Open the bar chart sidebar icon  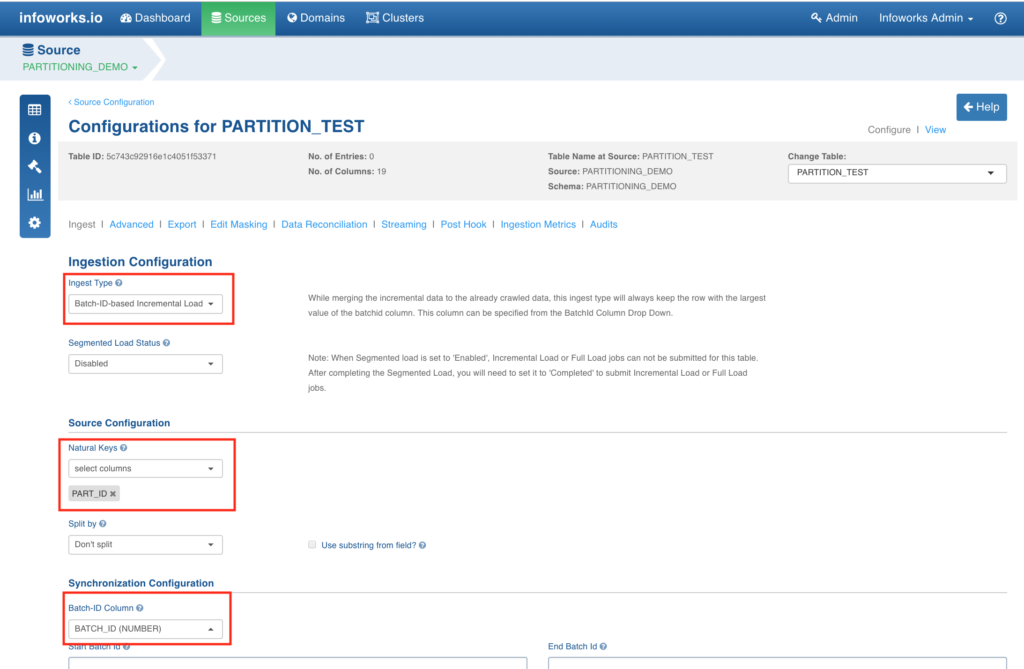[x=35, y=194]
